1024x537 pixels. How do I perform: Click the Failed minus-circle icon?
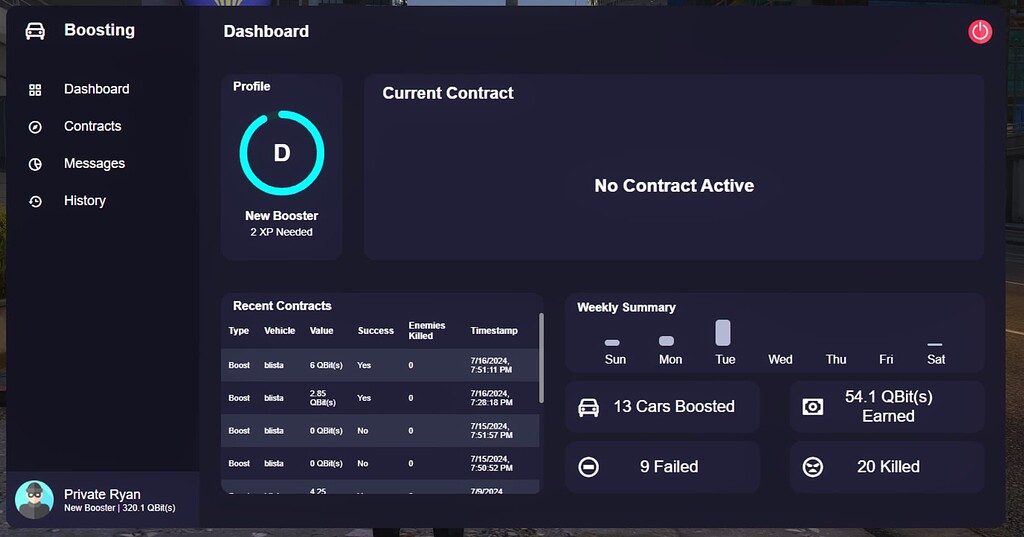(x=589, y=467)
